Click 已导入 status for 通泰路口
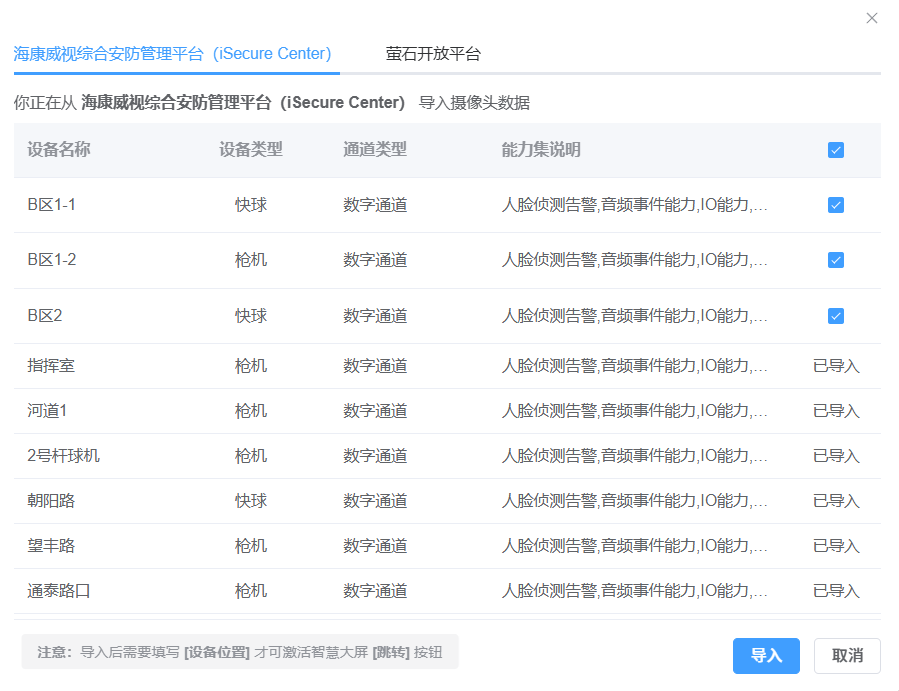Image resolution: width=899 pixels, height=691 pixels. point(836,591)
